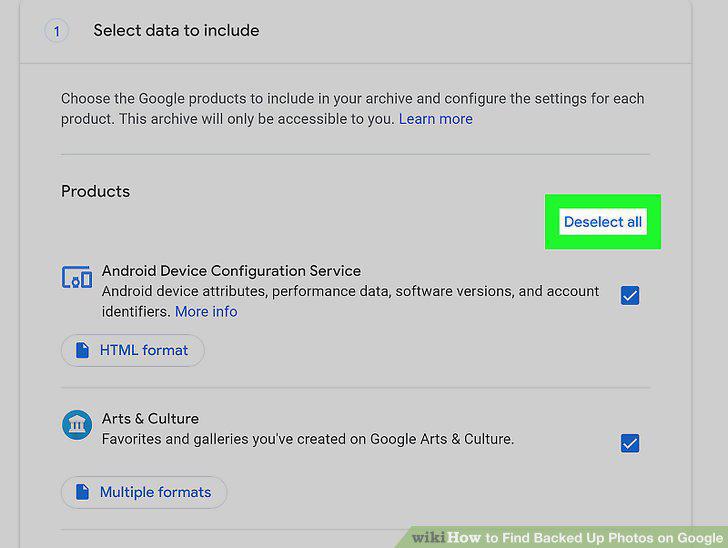The width and height of the screenshot is (728, 548).
Task: Open the Learn more link
Action: pyautogui.click(x=436, y=119)
